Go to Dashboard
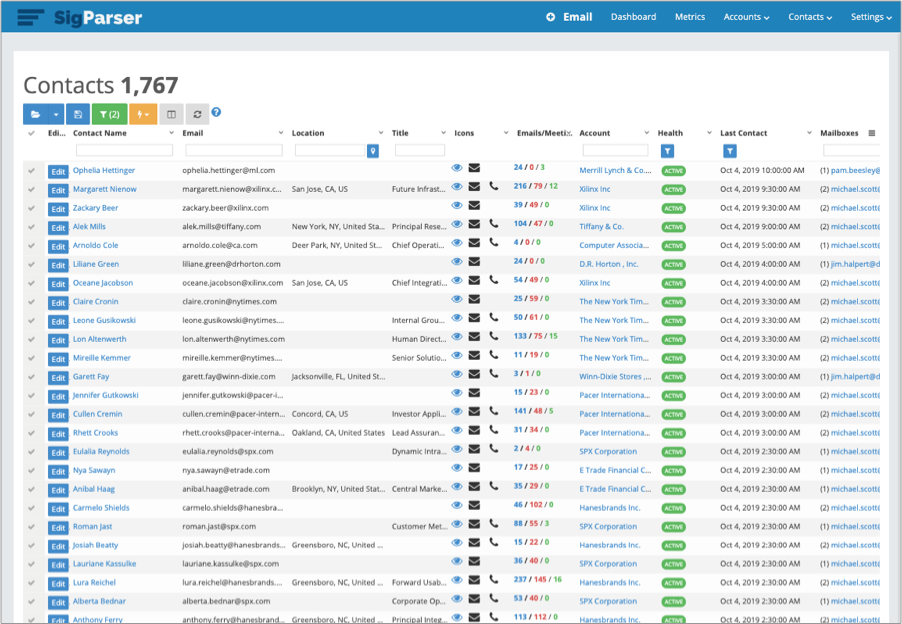 (633, 17)
